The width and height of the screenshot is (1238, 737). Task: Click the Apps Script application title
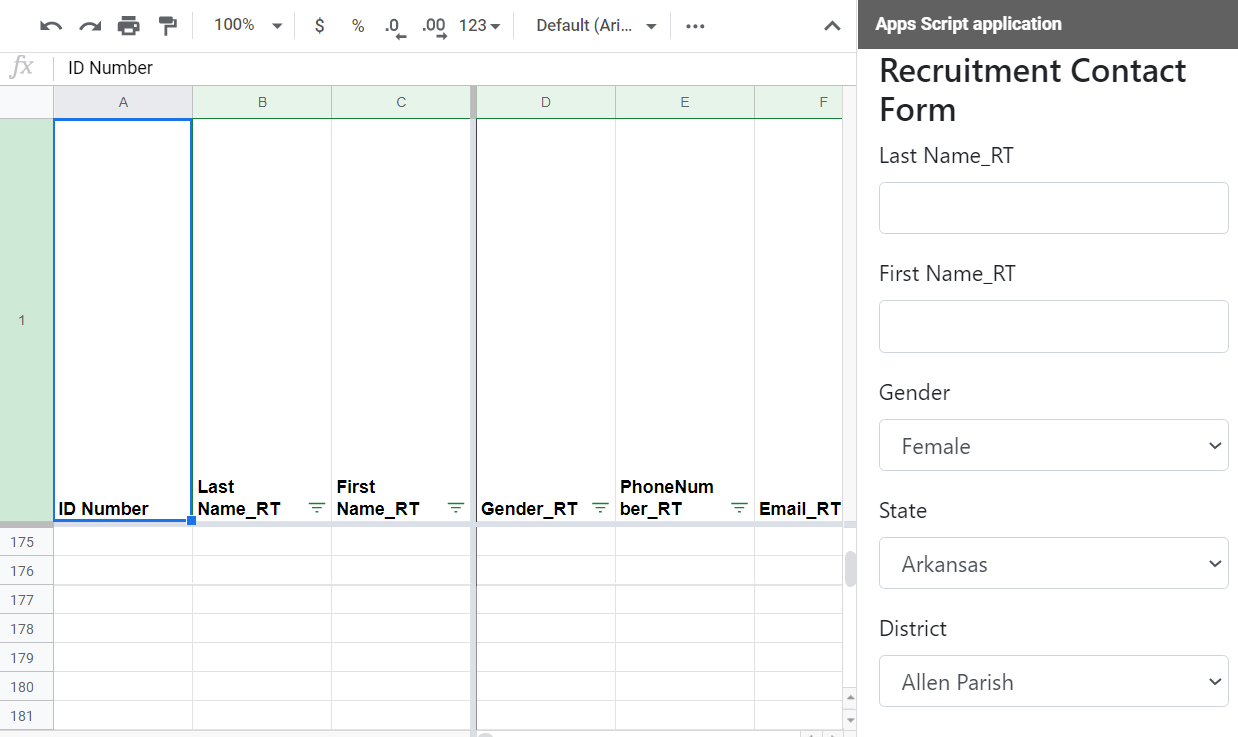pos(968,24)
